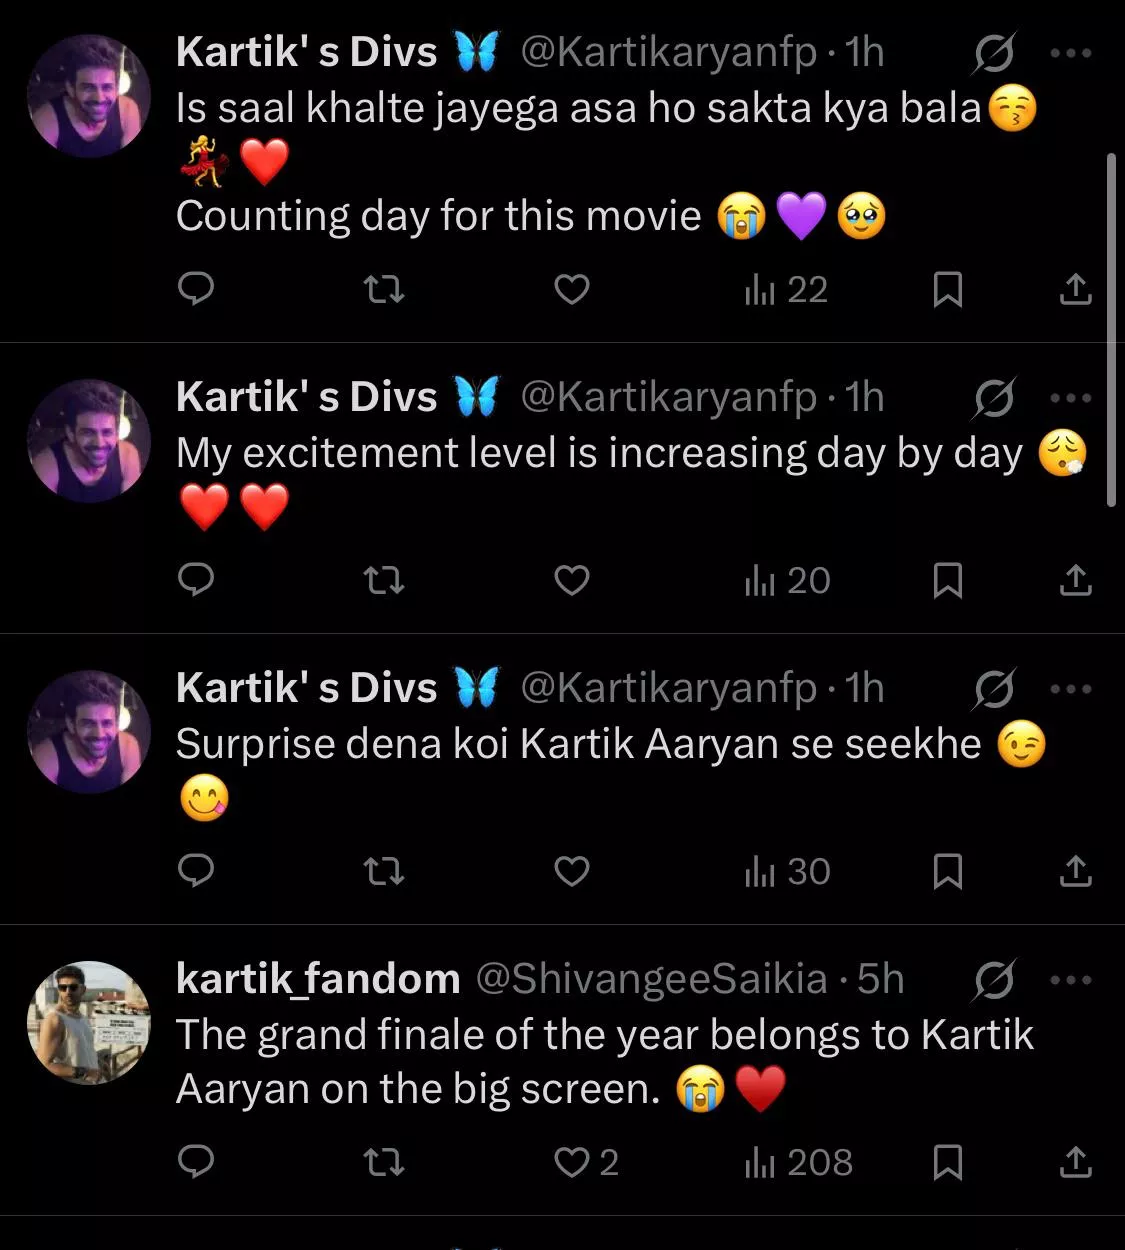Bookmark the "Surprise dena koi" tweet

(x=947, y=872)
